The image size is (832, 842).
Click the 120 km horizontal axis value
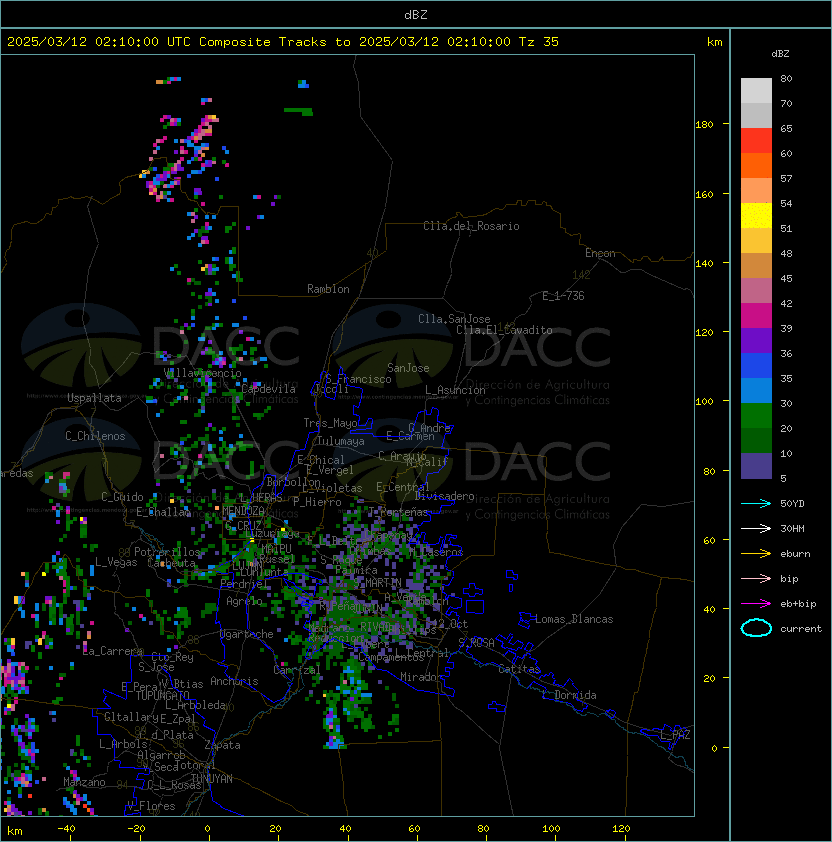tap(621, 829)
